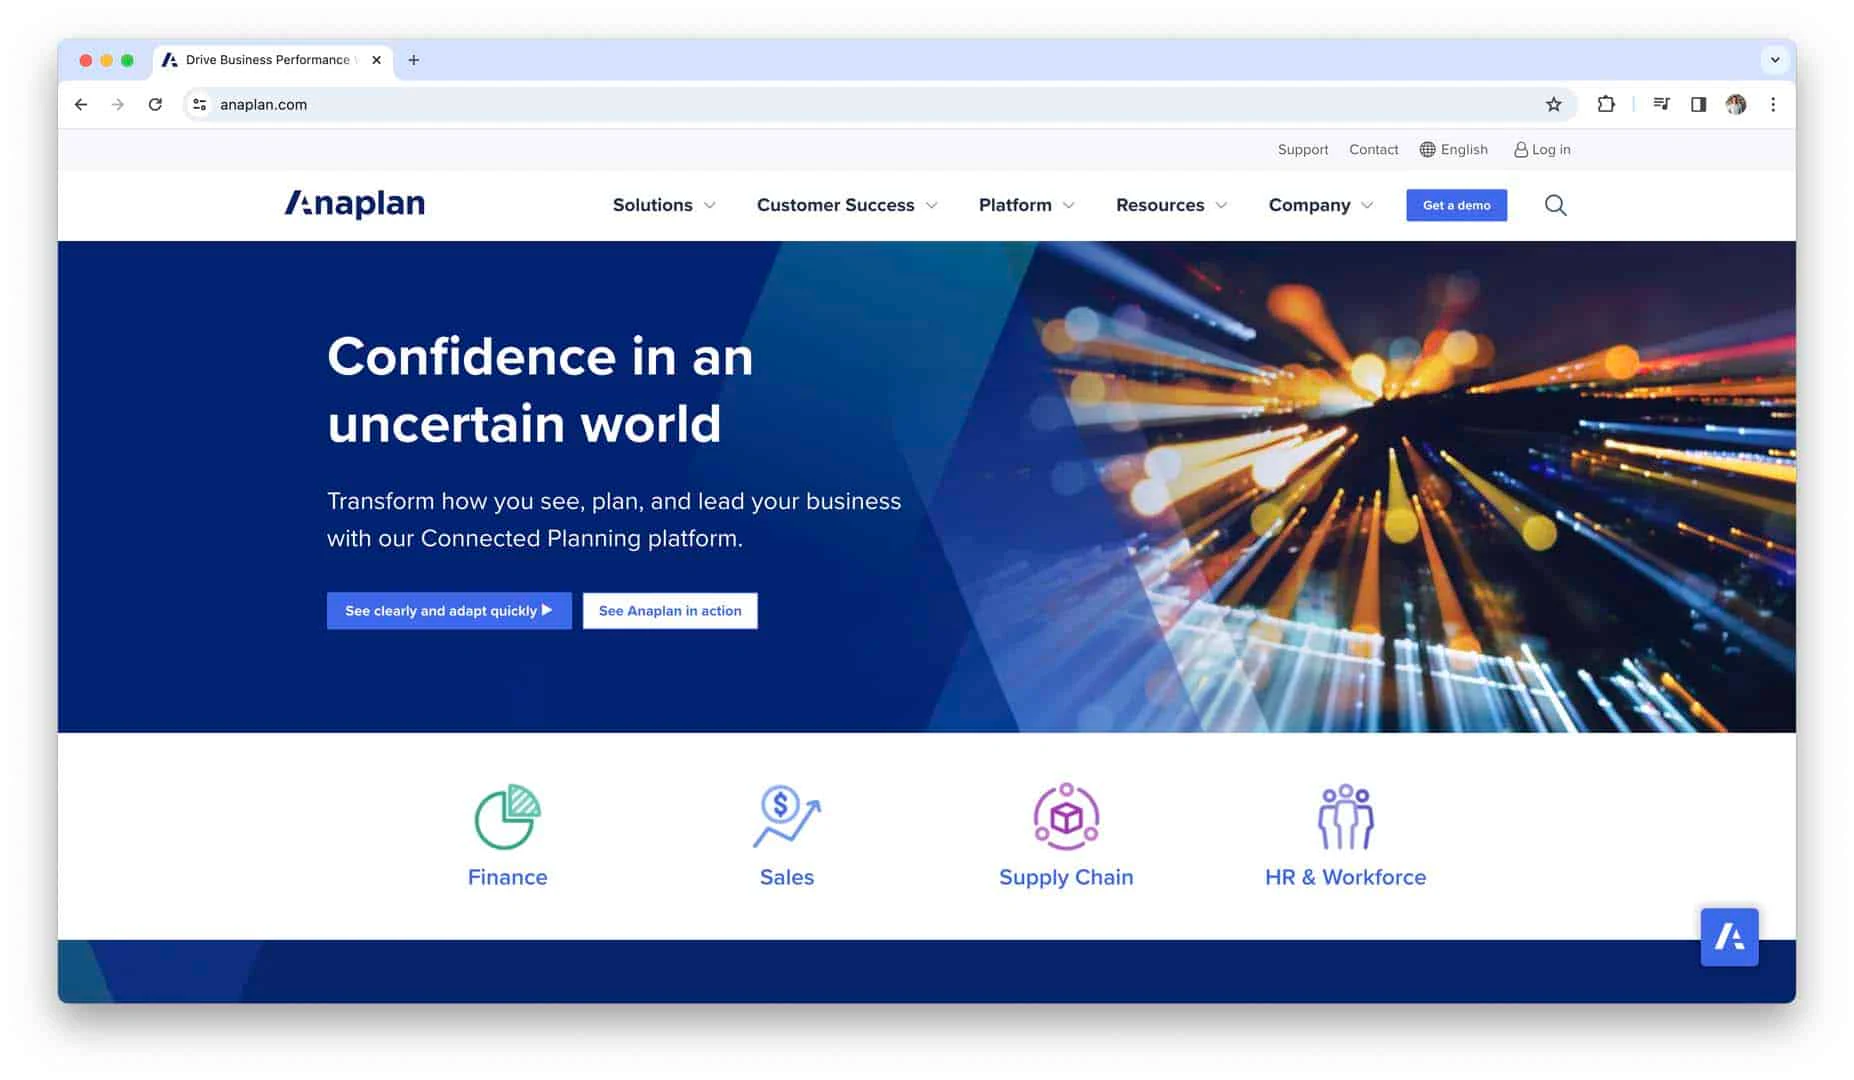The image size is (1854, 1080).
Task: Open the Contact link
Action: 1373,149
